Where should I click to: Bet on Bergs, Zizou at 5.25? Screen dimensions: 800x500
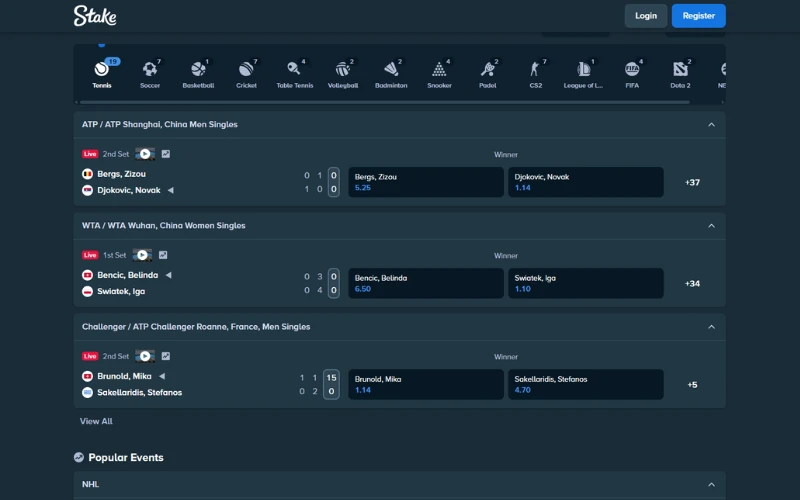(x=426, y=182)
